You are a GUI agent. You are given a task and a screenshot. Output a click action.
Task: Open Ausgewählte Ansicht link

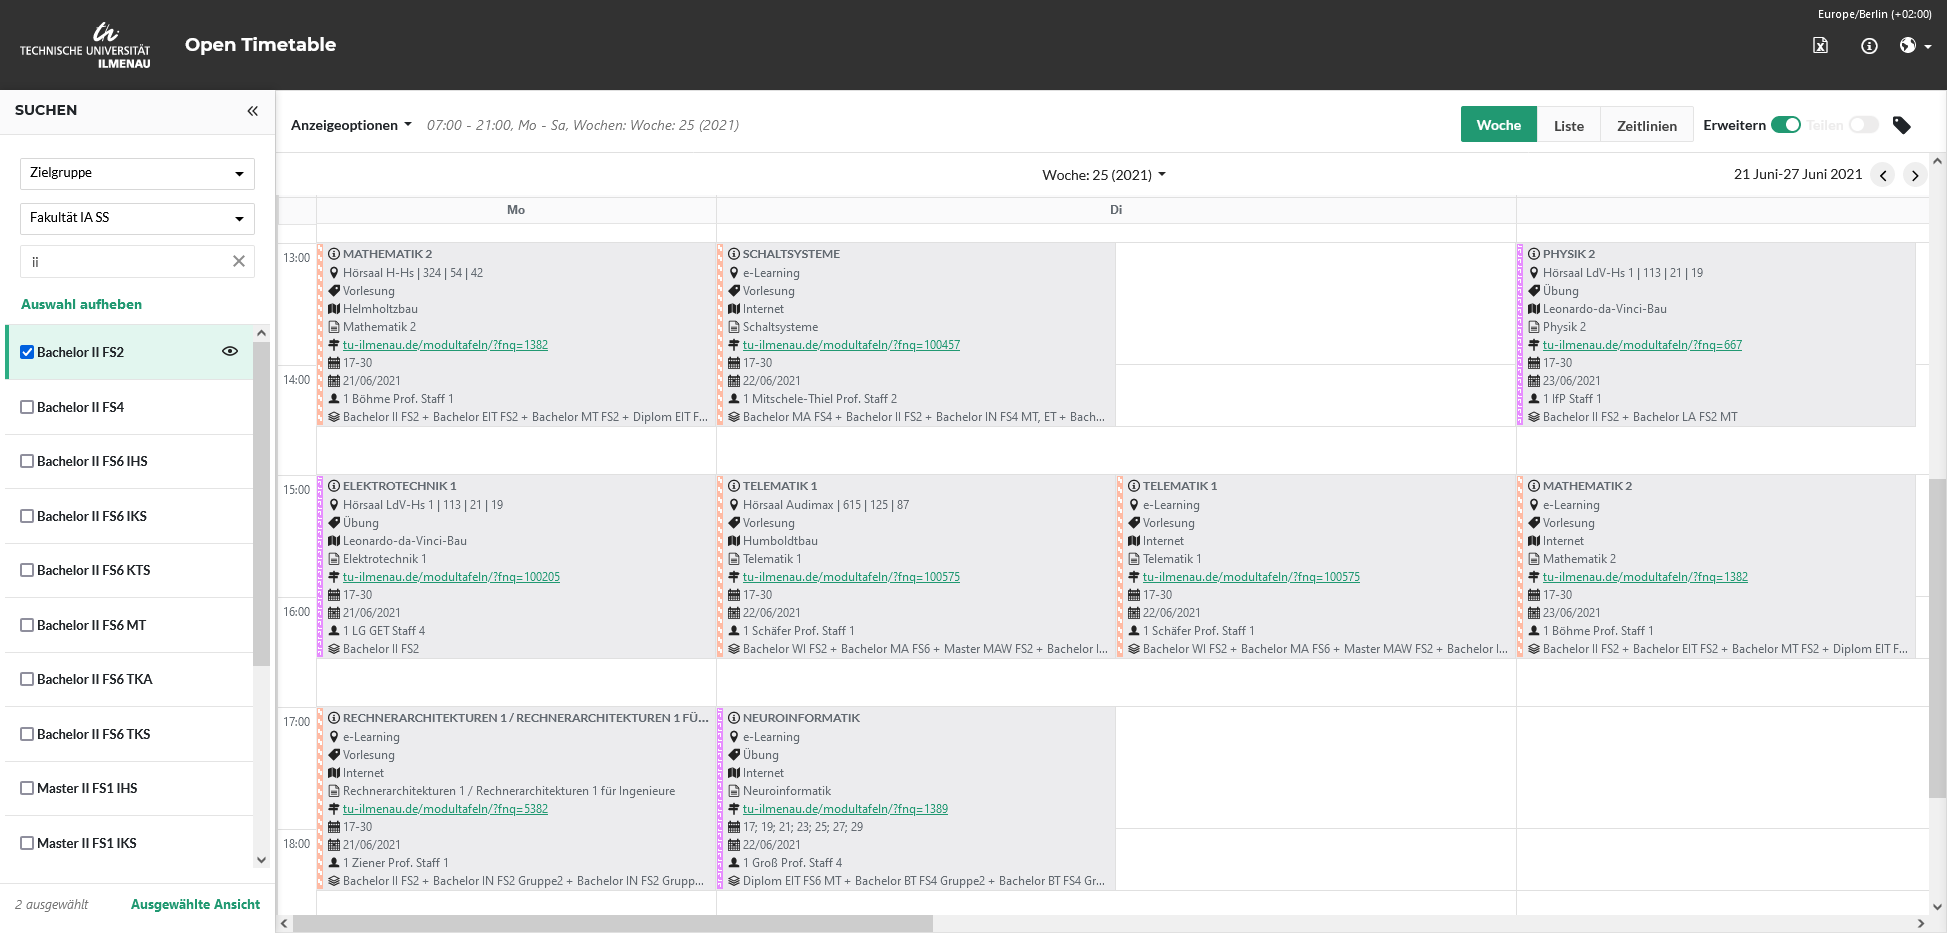(195, 904)
